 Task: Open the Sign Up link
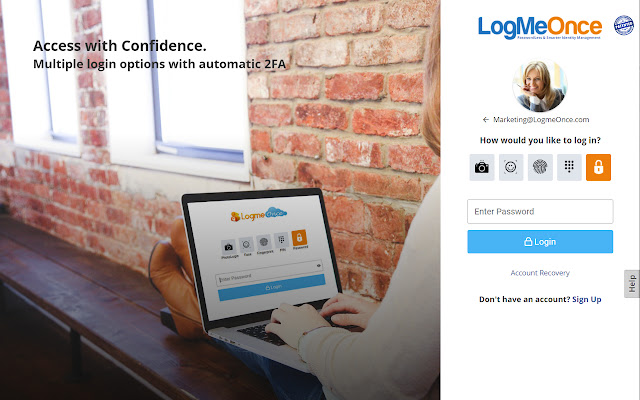pos(587,299)
